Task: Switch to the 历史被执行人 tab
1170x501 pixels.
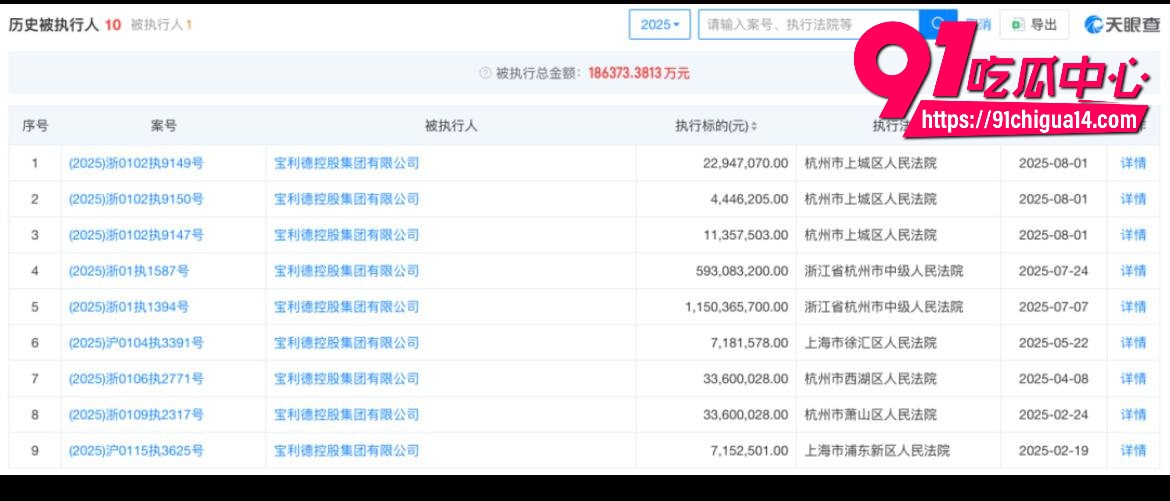Action: pyautogui.click(x=64, y=25)
